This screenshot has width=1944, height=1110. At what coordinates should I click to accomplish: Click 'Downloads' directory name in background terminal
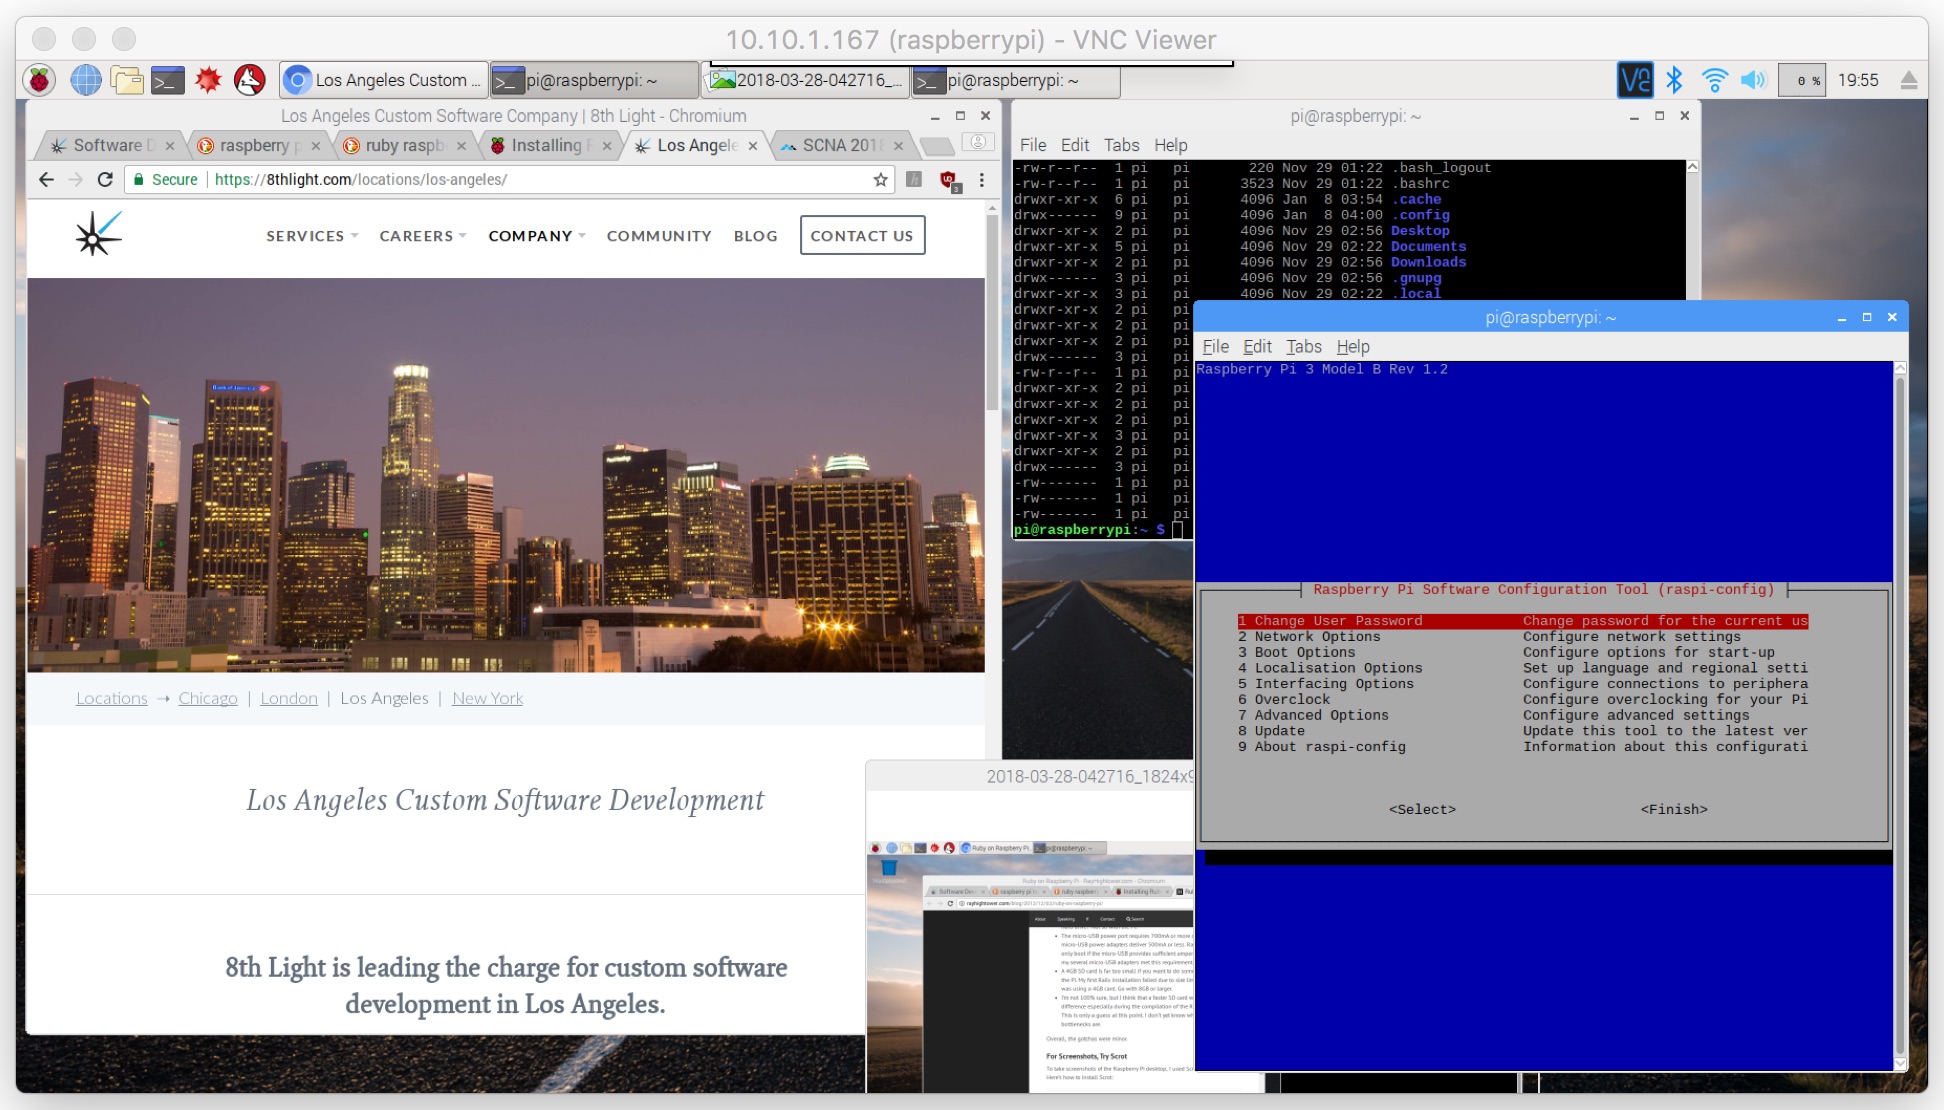1428,262
